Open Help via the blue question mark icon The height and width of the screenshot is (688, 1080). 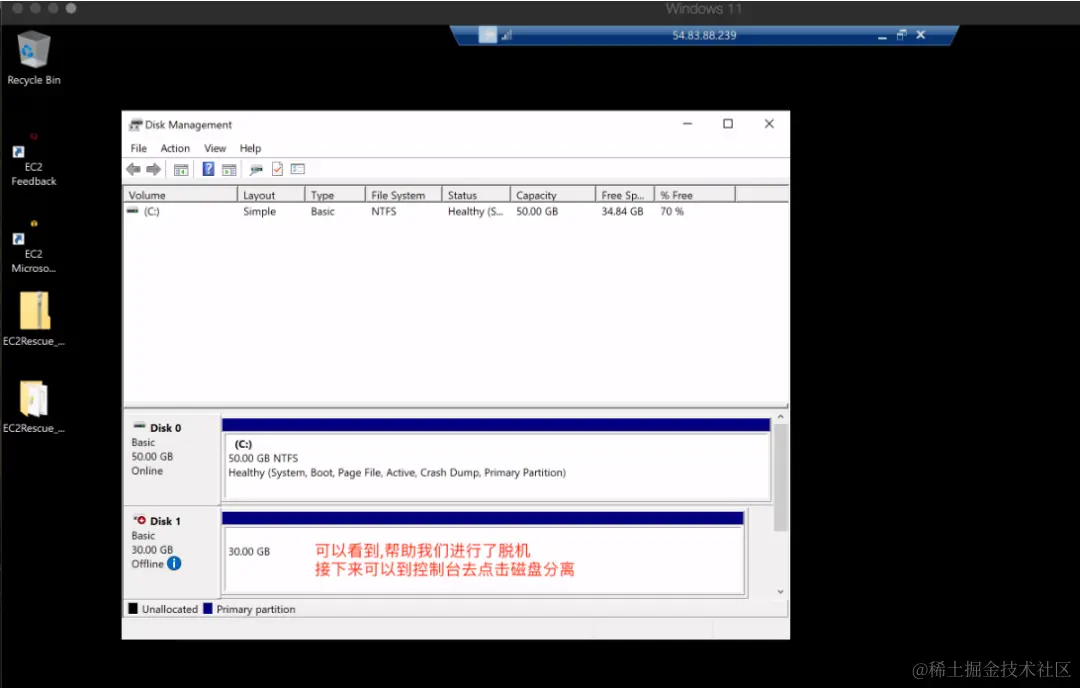pos(208,169)
